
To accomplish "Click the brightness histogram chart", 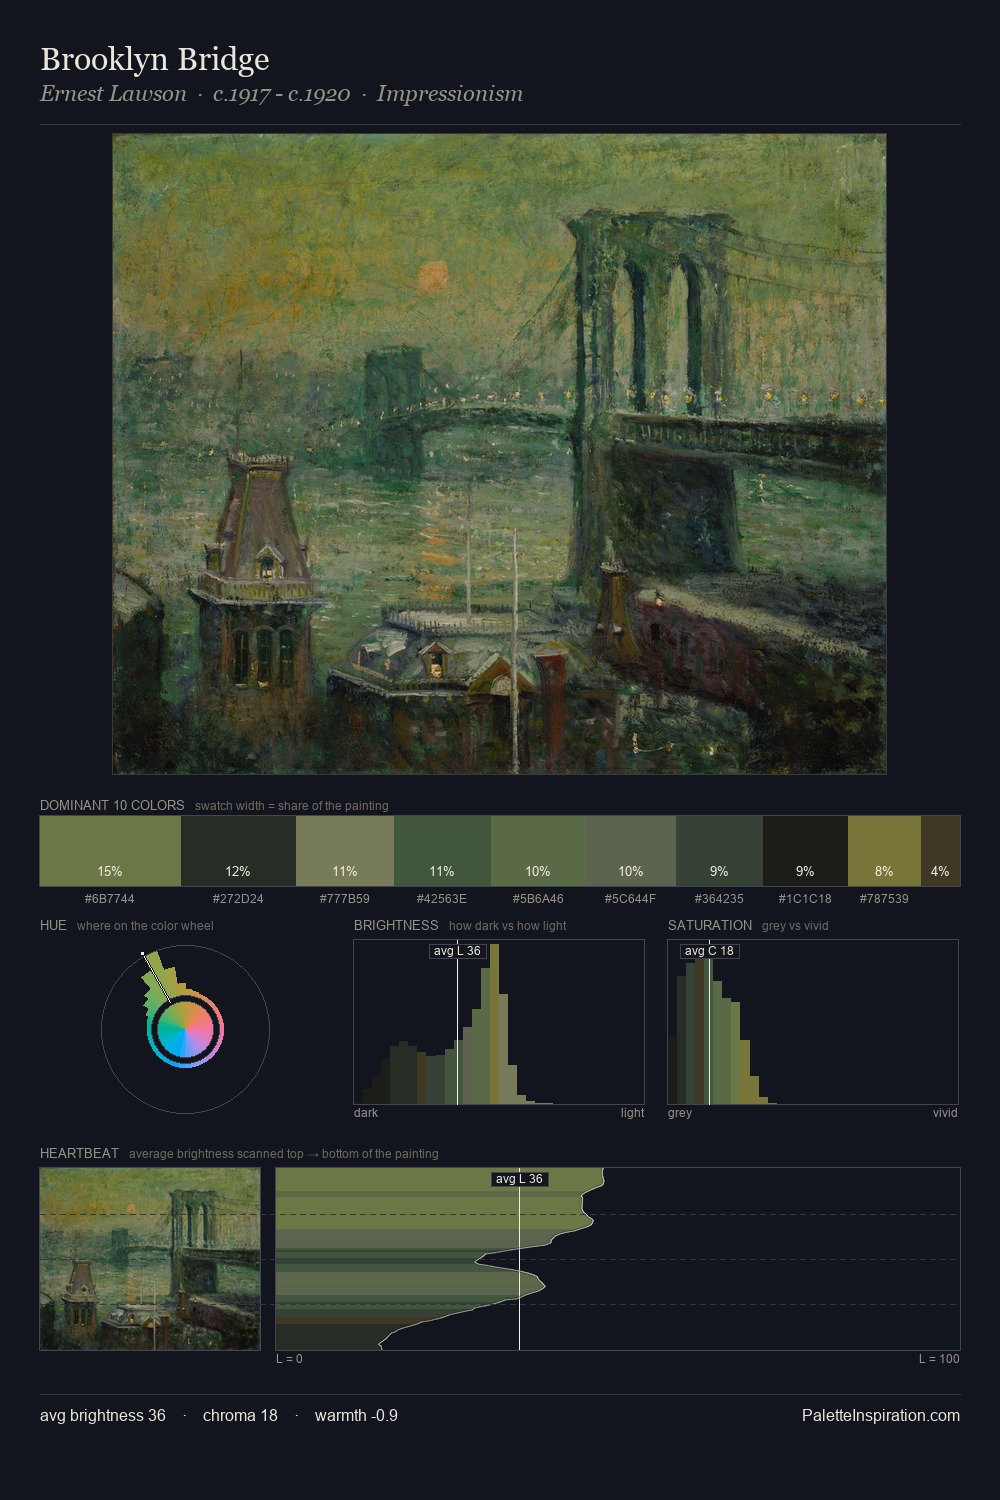I will [x=499, y=1022].
